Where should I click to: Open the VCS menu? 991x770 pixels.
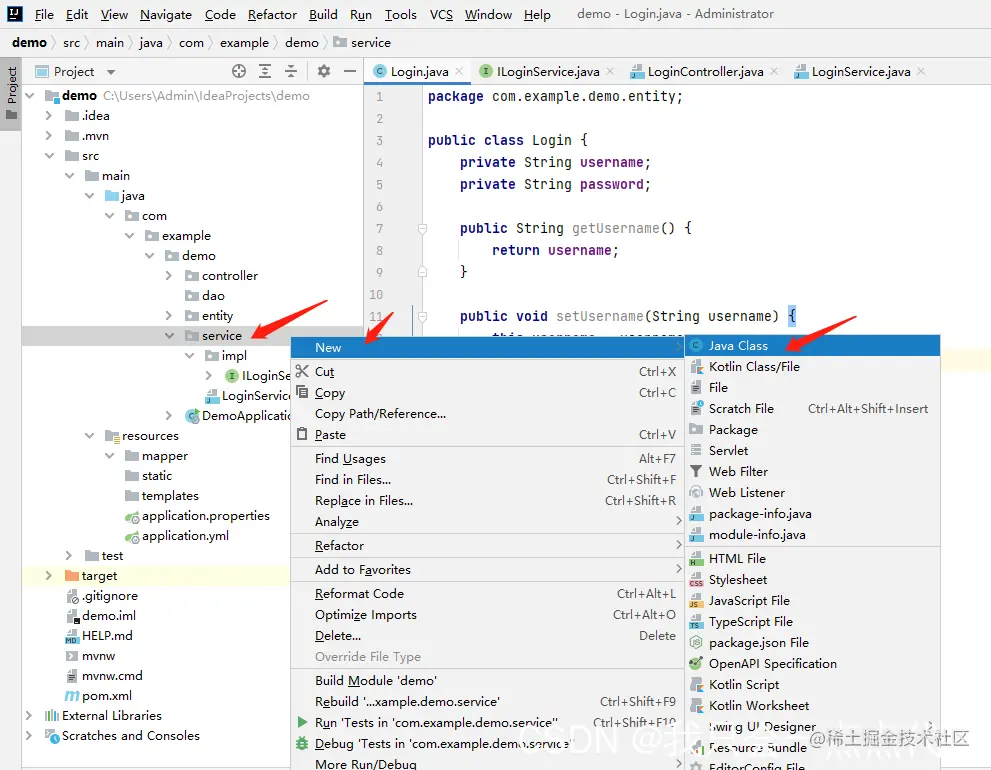[441, 15]
